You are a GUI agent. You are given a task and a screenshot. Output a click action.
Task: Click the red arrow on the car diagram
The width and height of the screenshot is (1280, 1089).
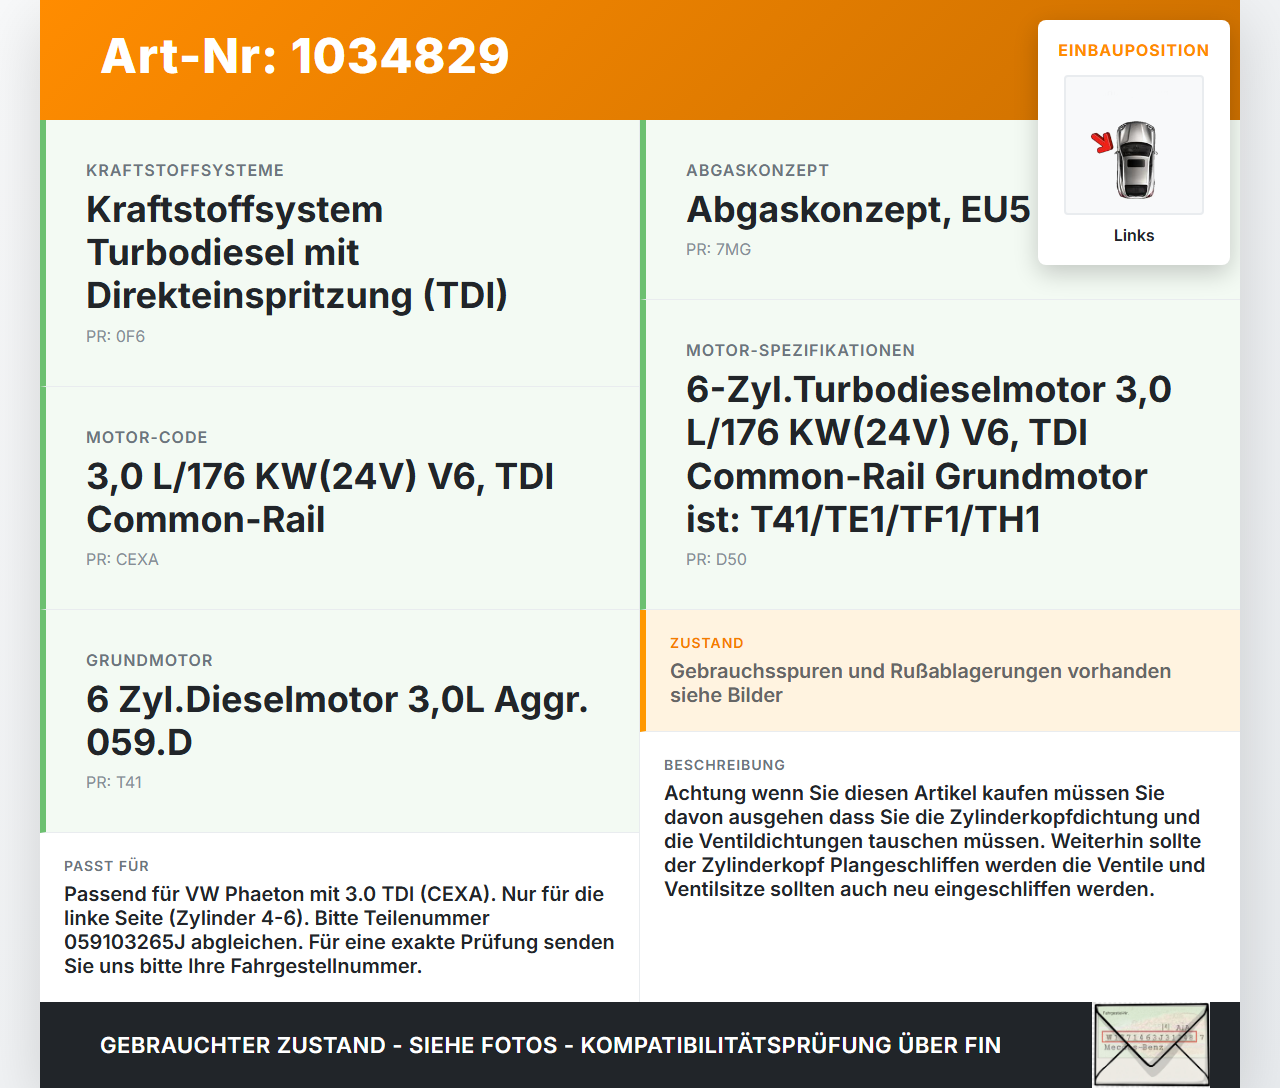(1102, 143)
